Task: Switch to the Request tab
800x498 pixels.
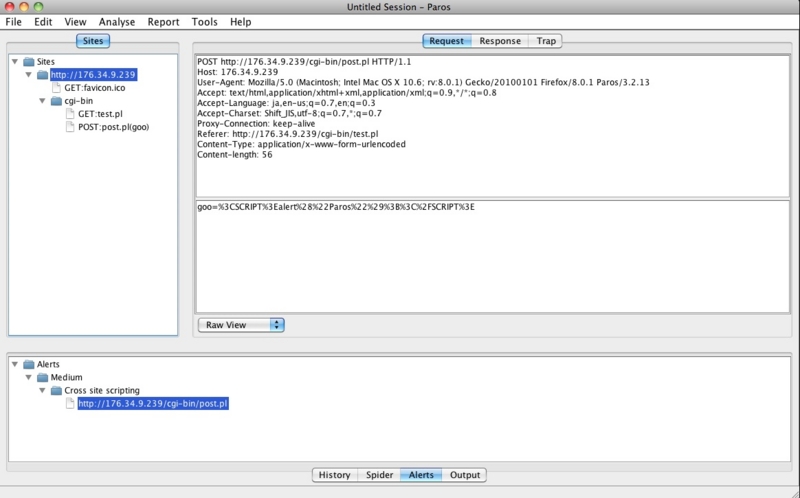Action: coord(446,41)
